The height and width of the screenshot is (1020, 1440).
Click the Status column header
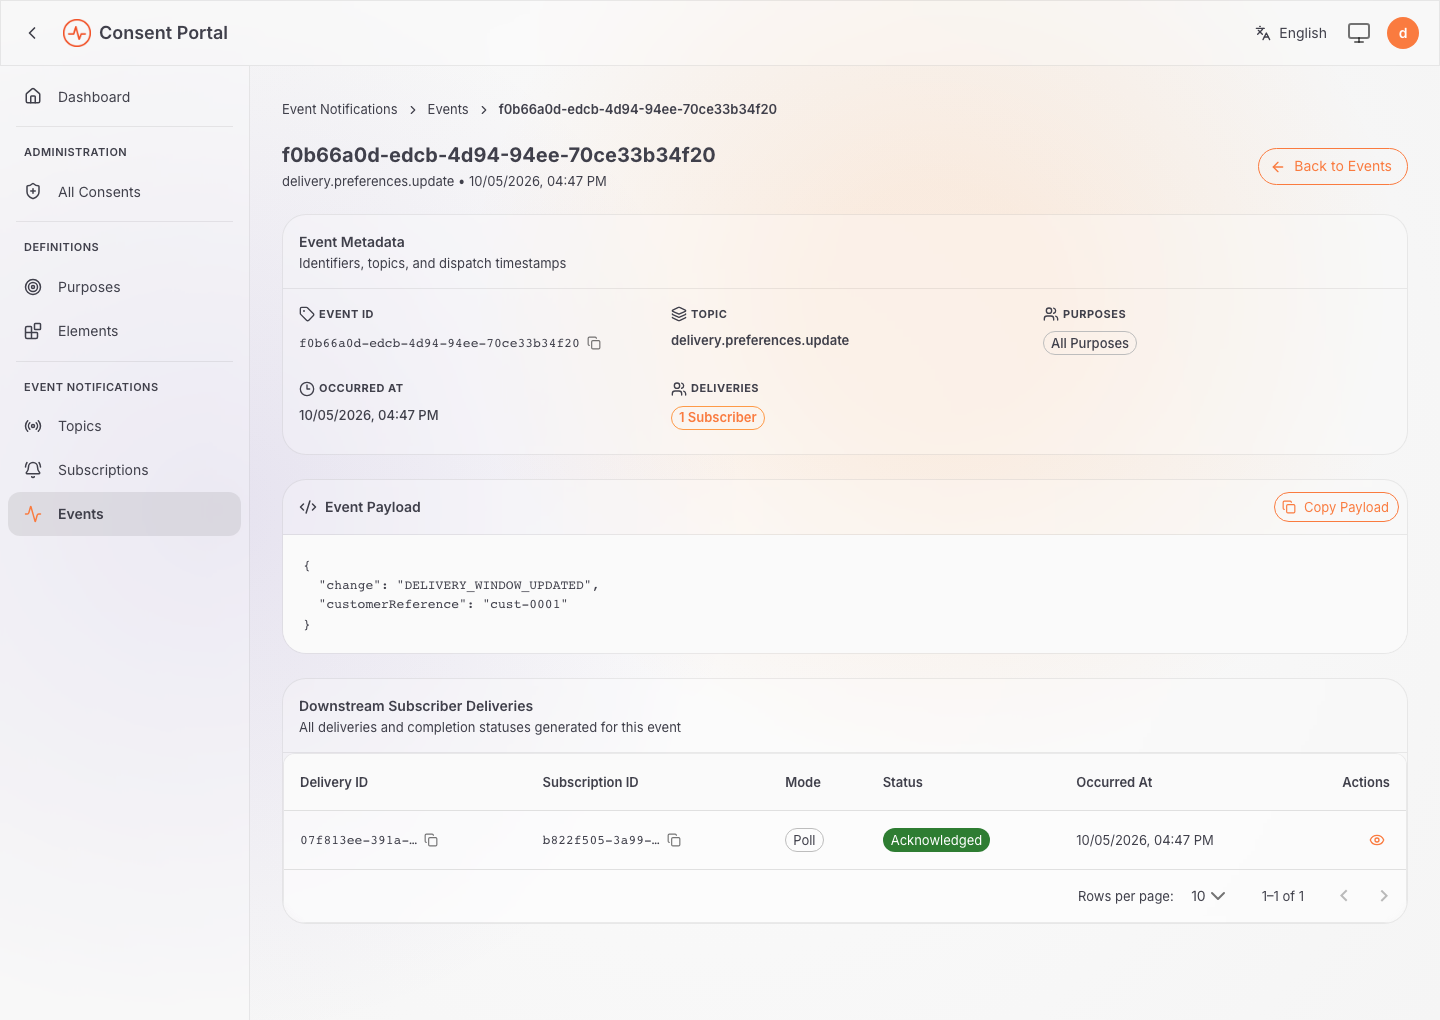pyautogui.click(x=902, y=782)
